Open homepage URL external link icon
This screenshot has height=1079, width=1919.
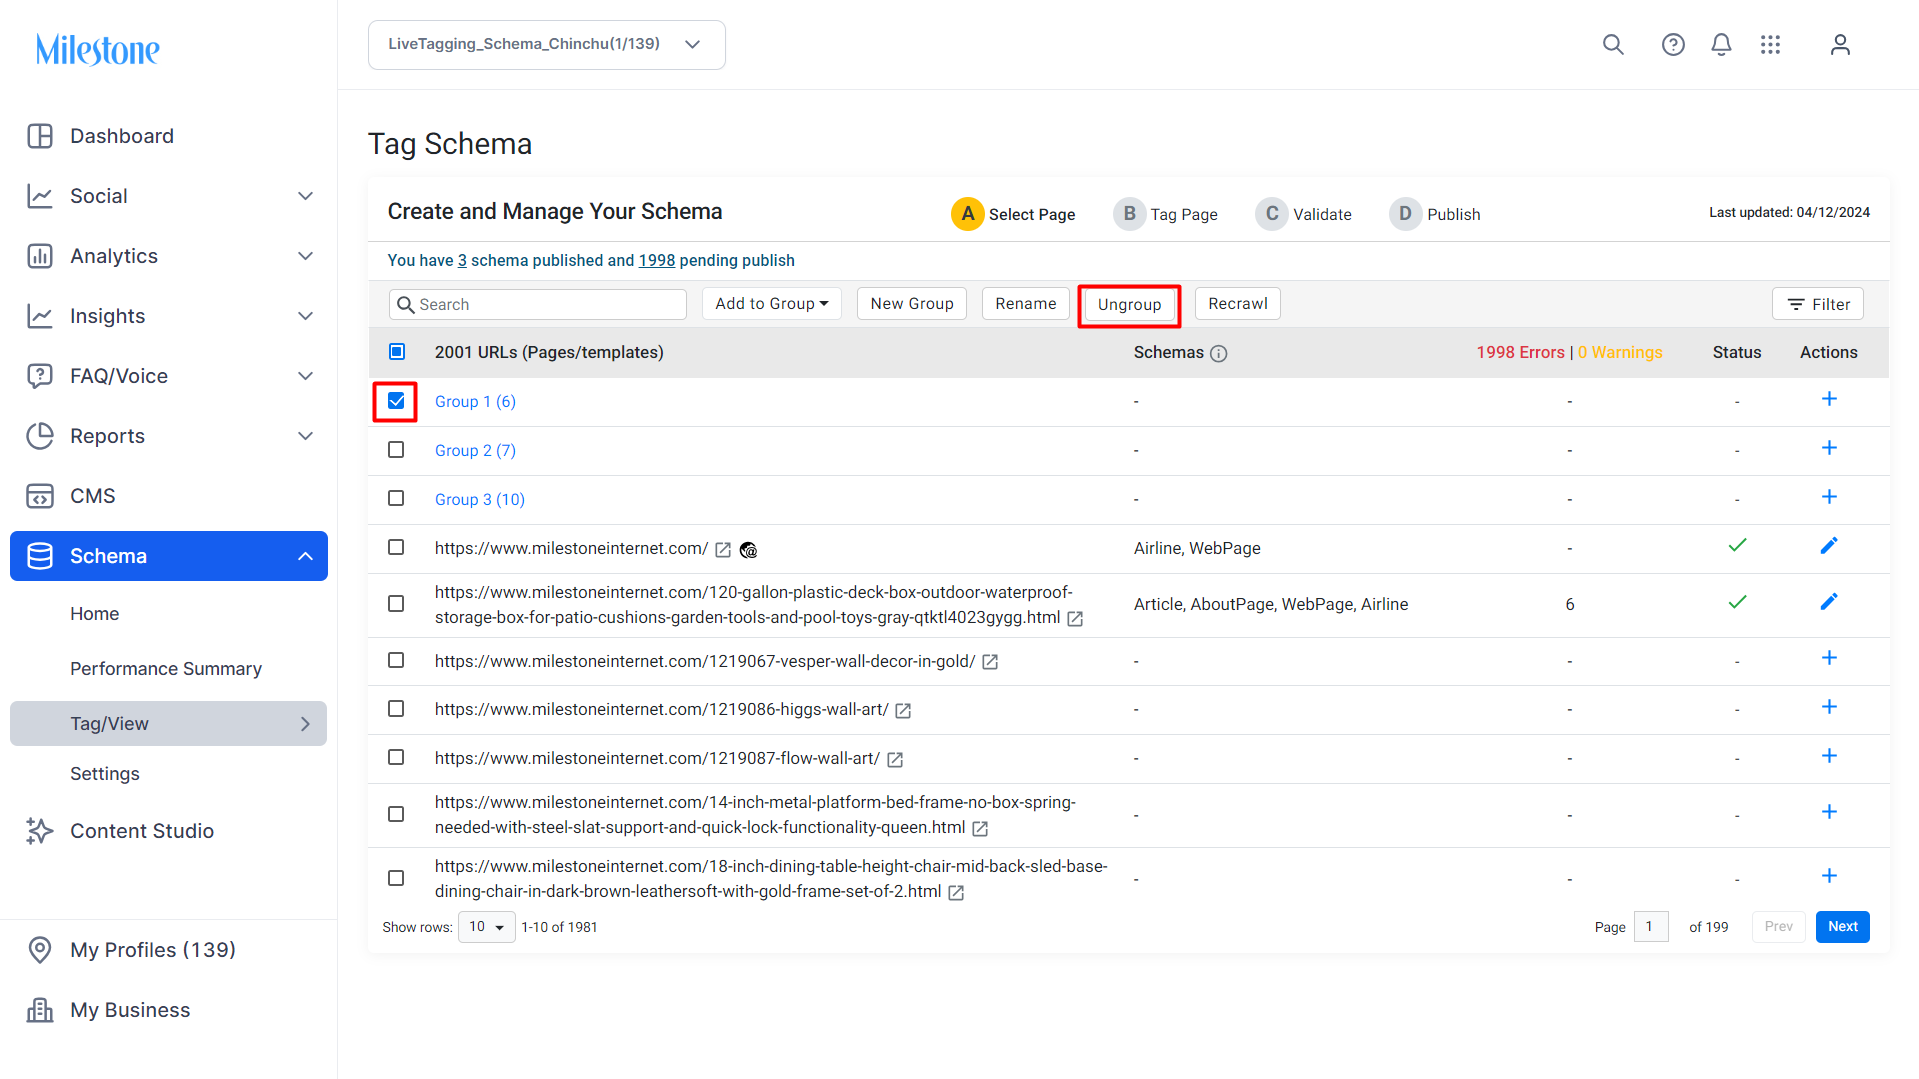[x=723, y=550]
